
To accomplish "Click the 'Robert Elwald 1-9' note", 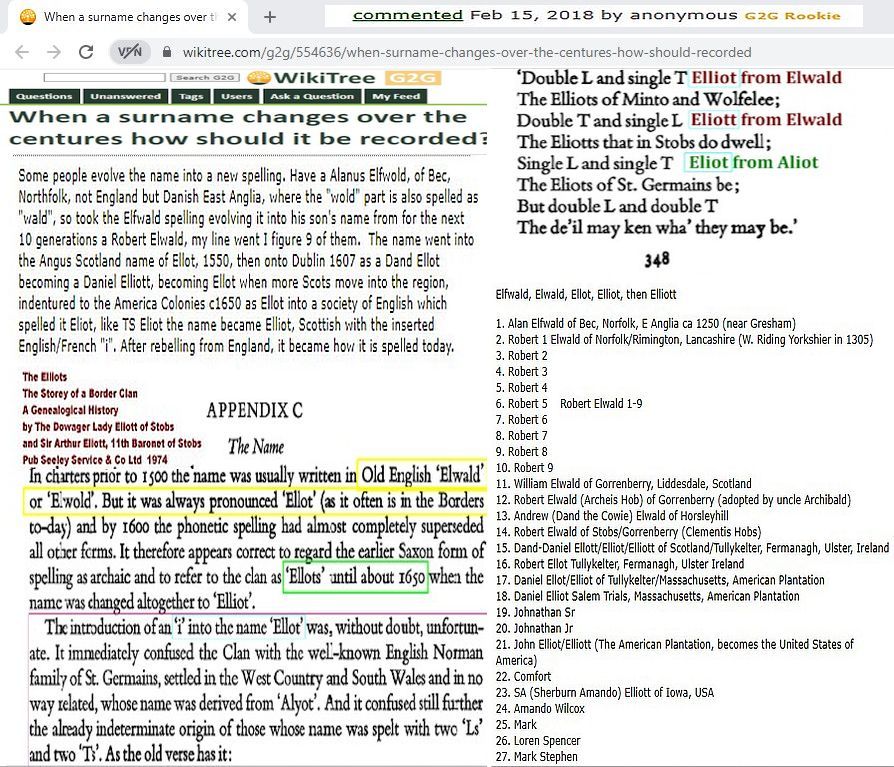I will coord(601,404).
